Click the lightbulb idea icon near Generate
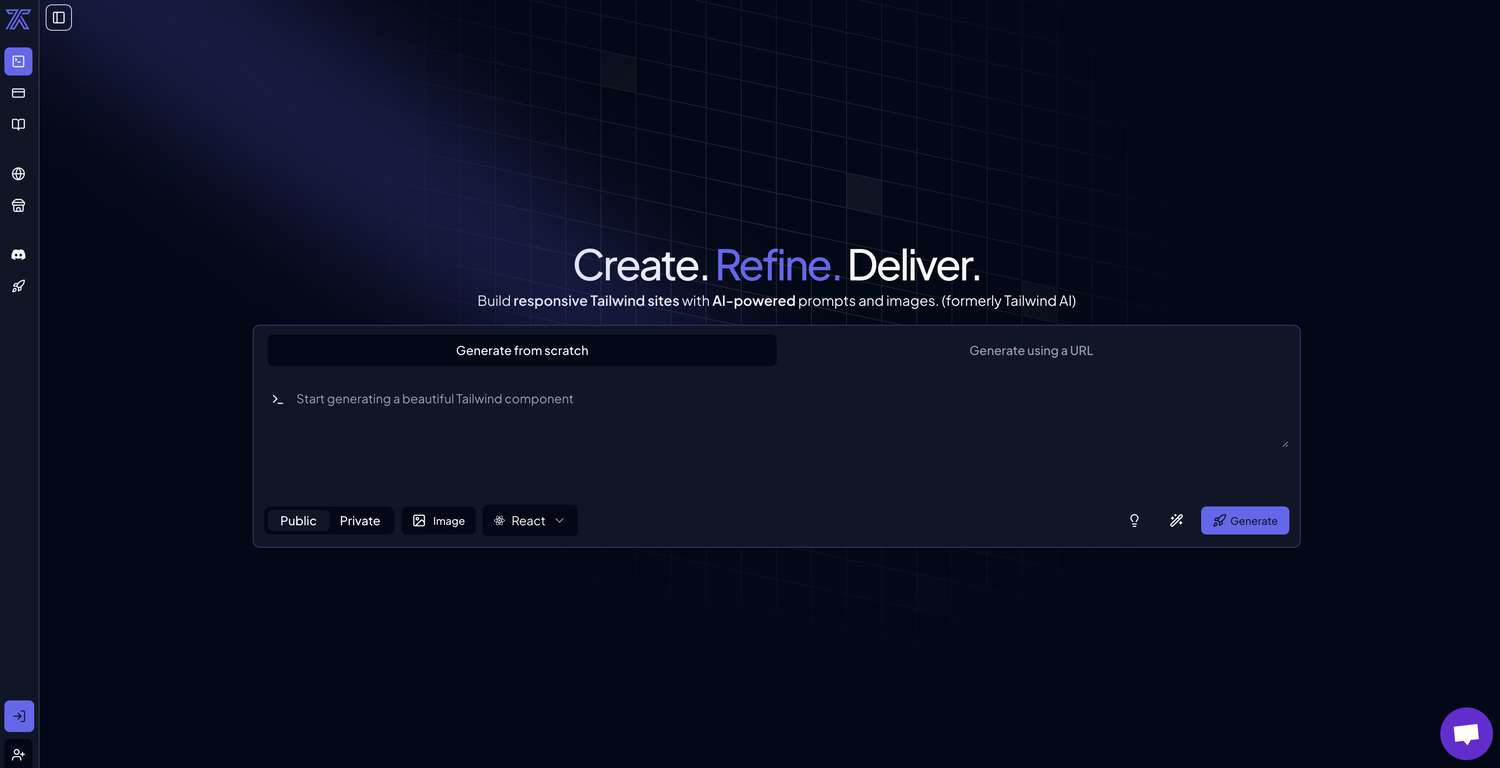1500x768 pixels. (1134, 520)
